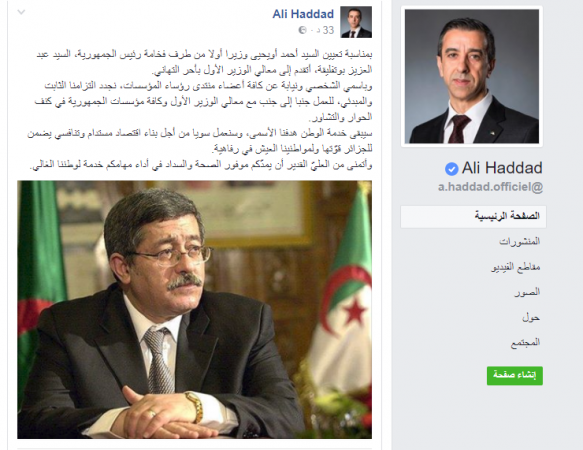Click the blue verified badge icon
The height and width of the screenshot is (450, 583).
point(451,169)
